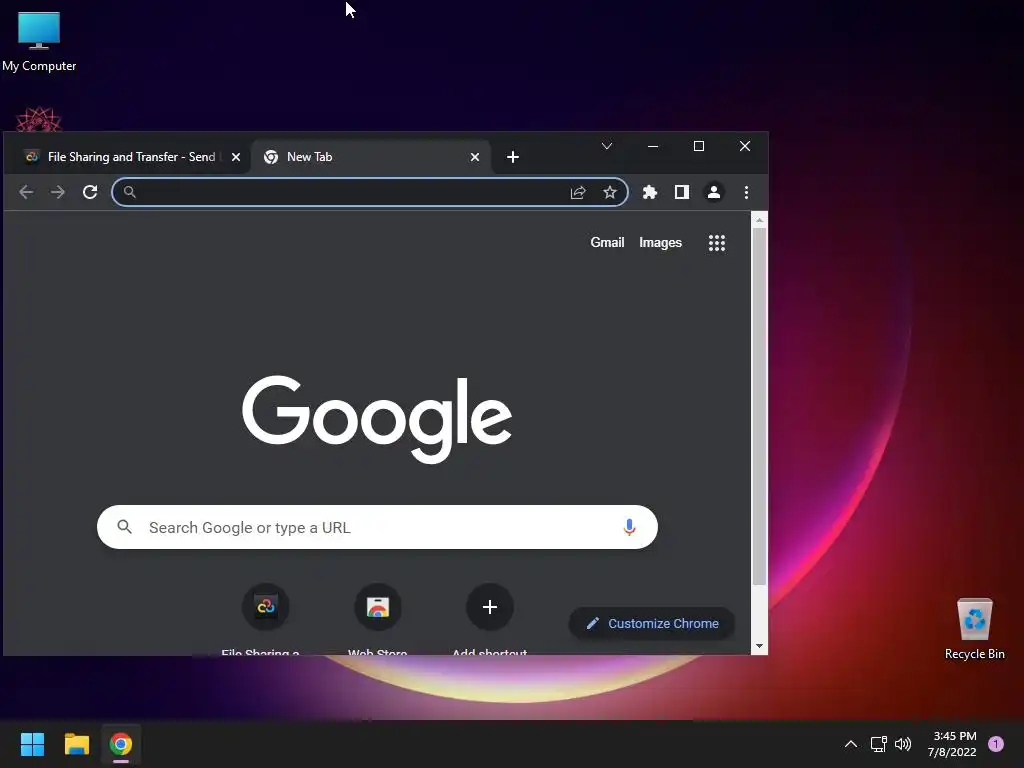Maximize the Chrome window
The width and height of the screenshot is (1024, 768).
[x=699, y=146]
